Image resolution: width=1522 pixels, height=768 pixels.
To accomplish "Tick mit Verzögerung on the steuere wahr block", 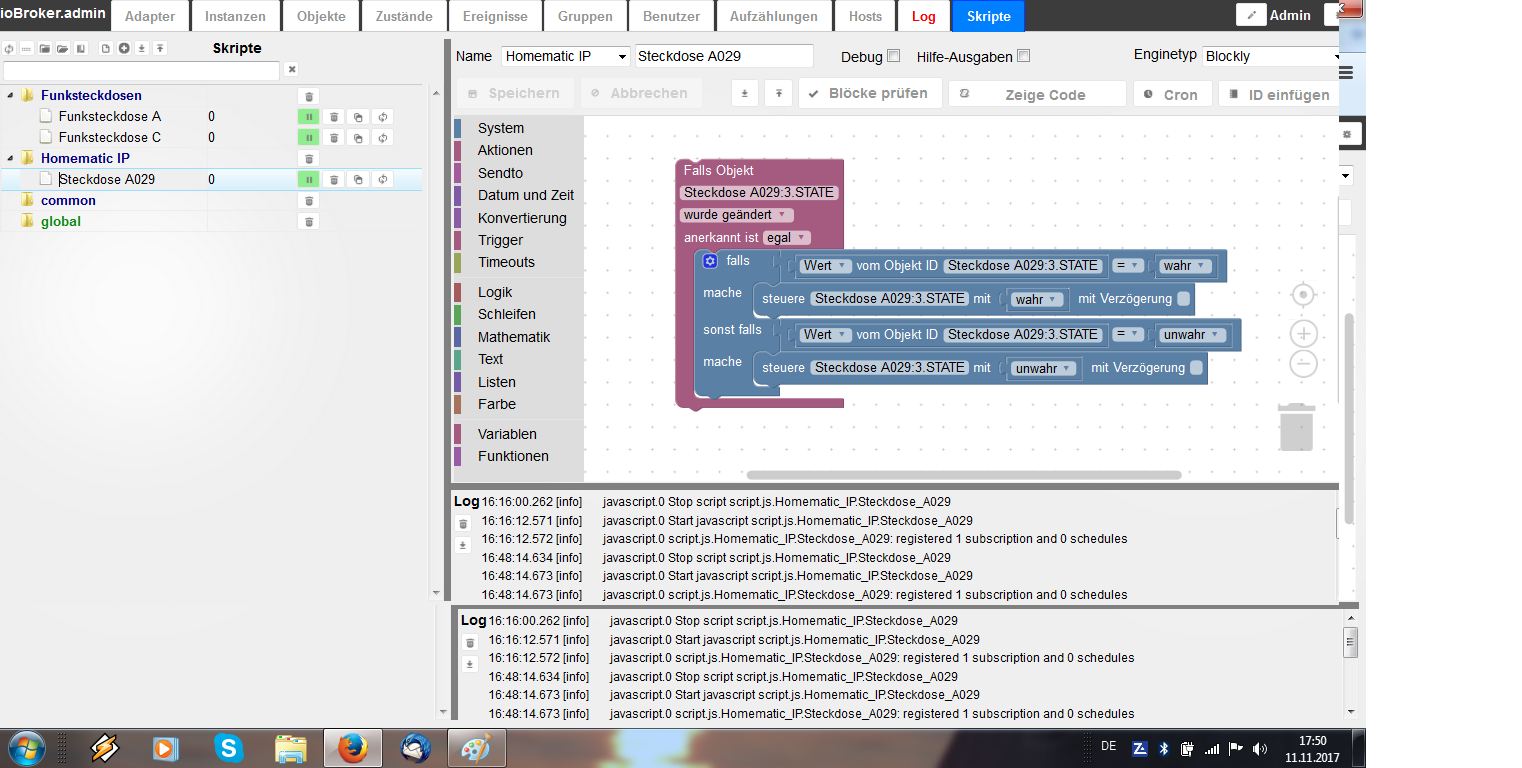I will 1184,299.
